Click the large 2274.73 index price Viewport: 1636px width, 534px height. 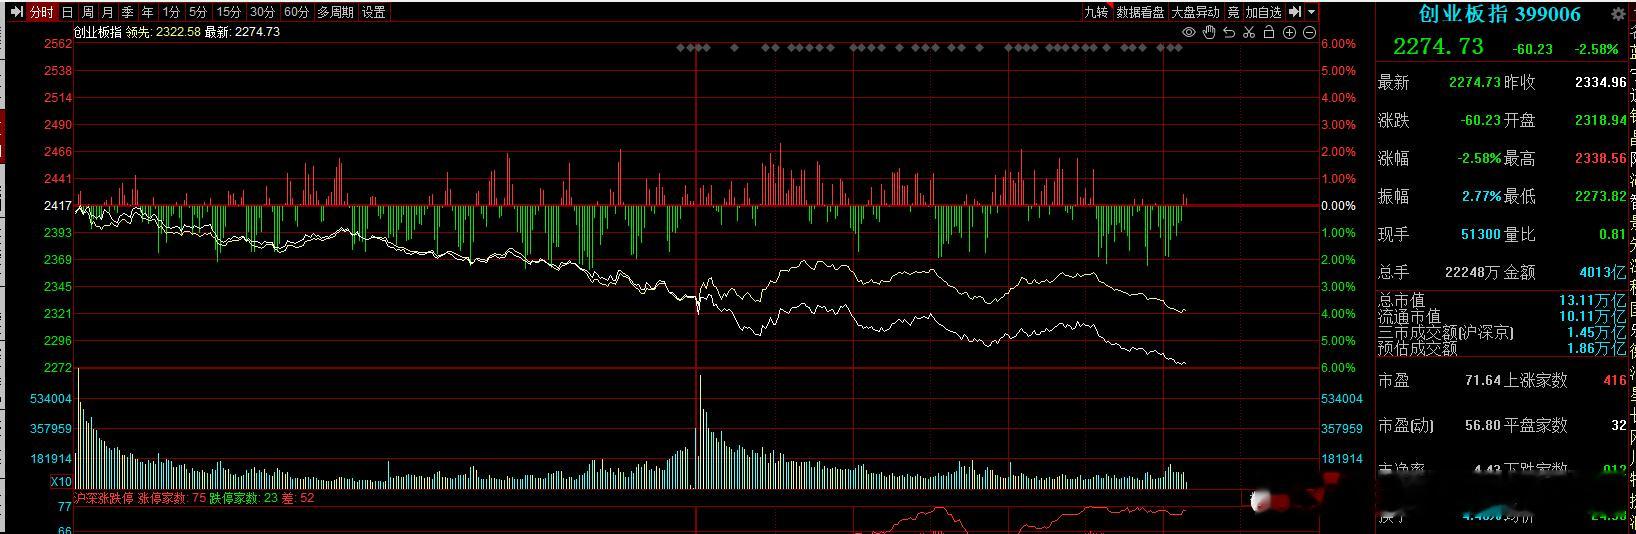(x=1438, y=47)
